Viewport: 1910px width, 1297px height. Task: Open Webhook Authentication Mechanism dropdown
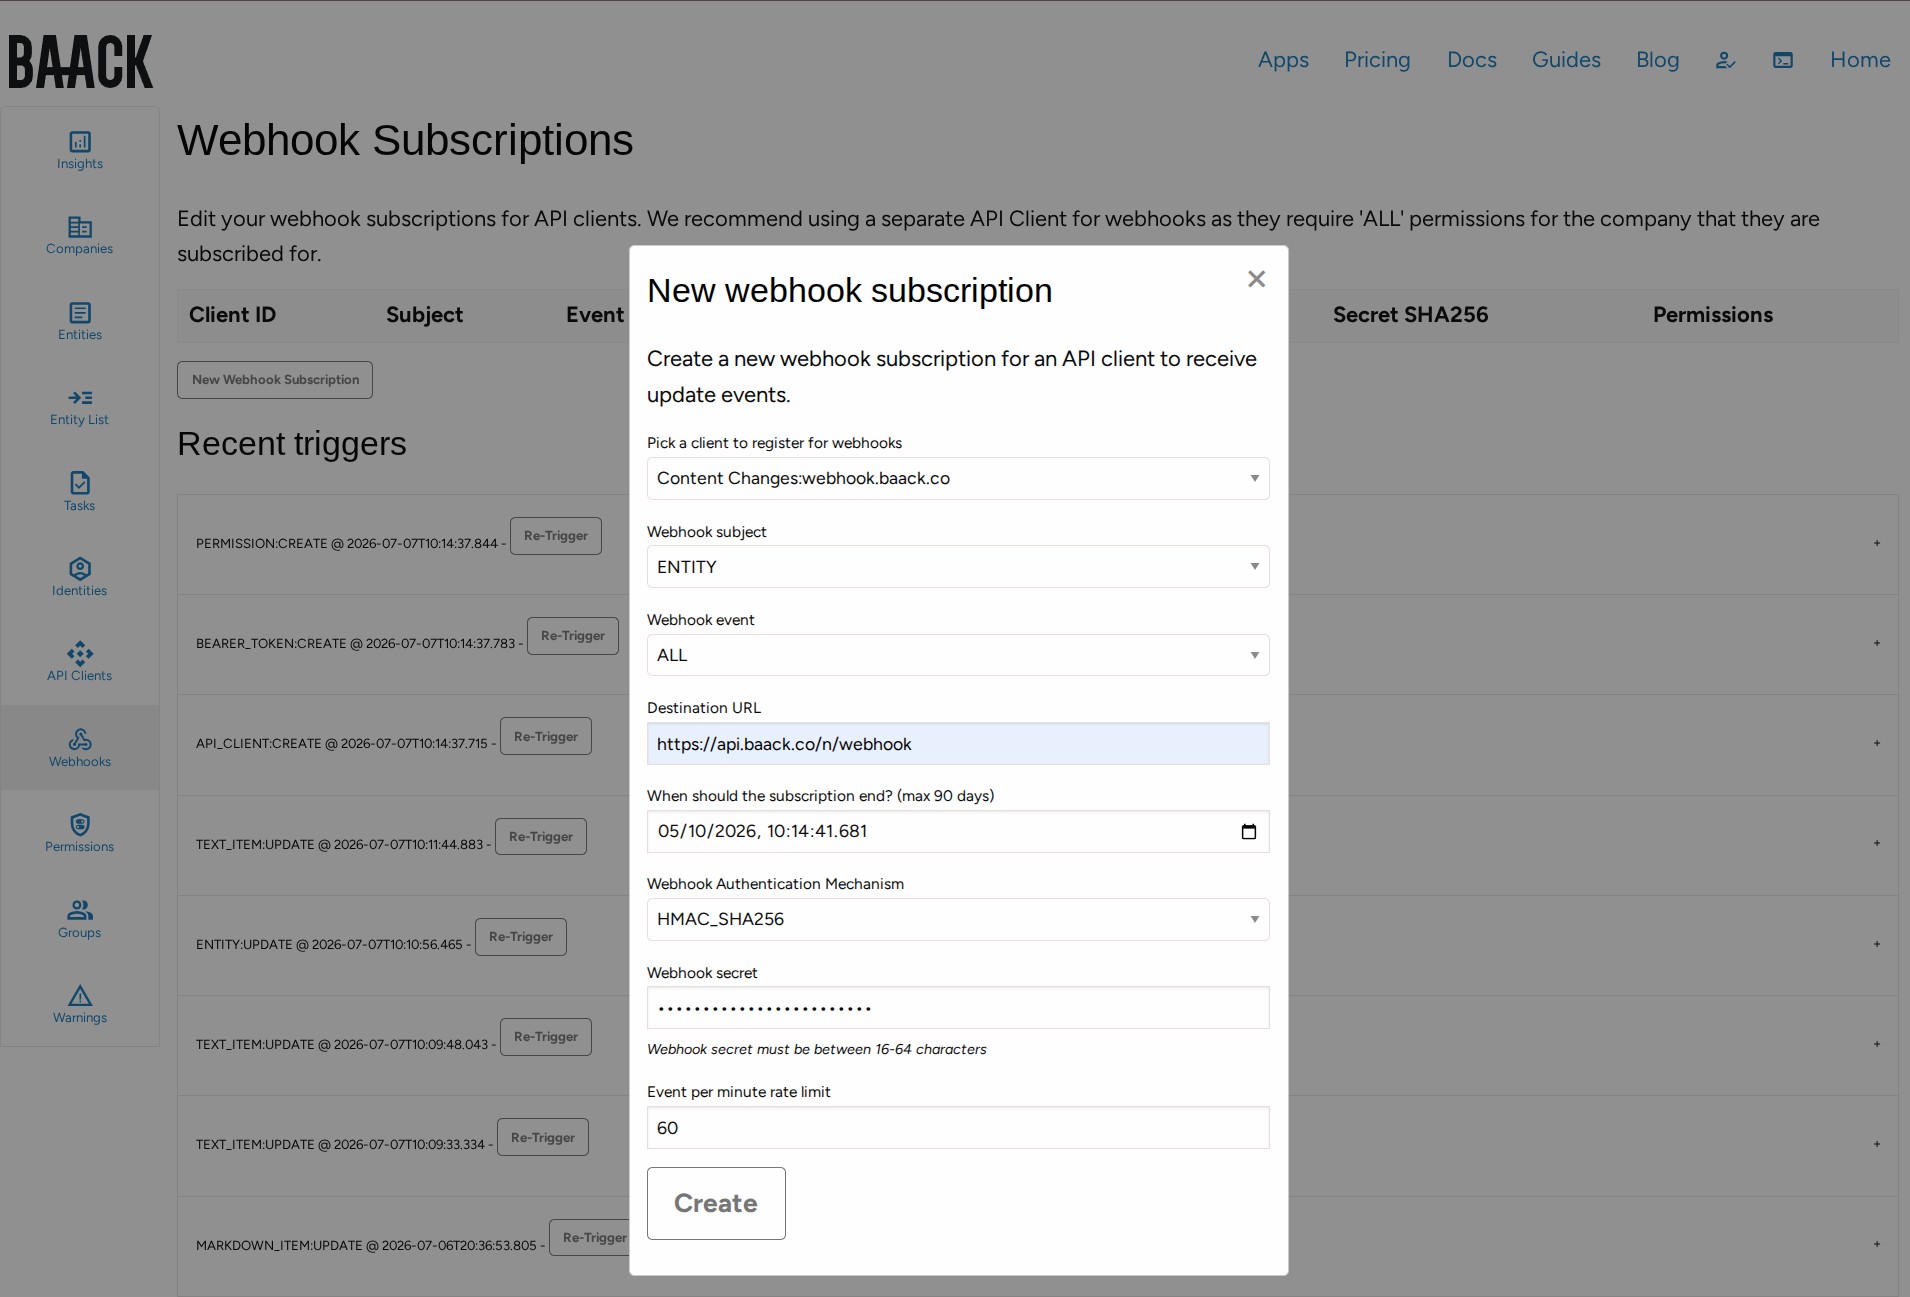point(958,920)
